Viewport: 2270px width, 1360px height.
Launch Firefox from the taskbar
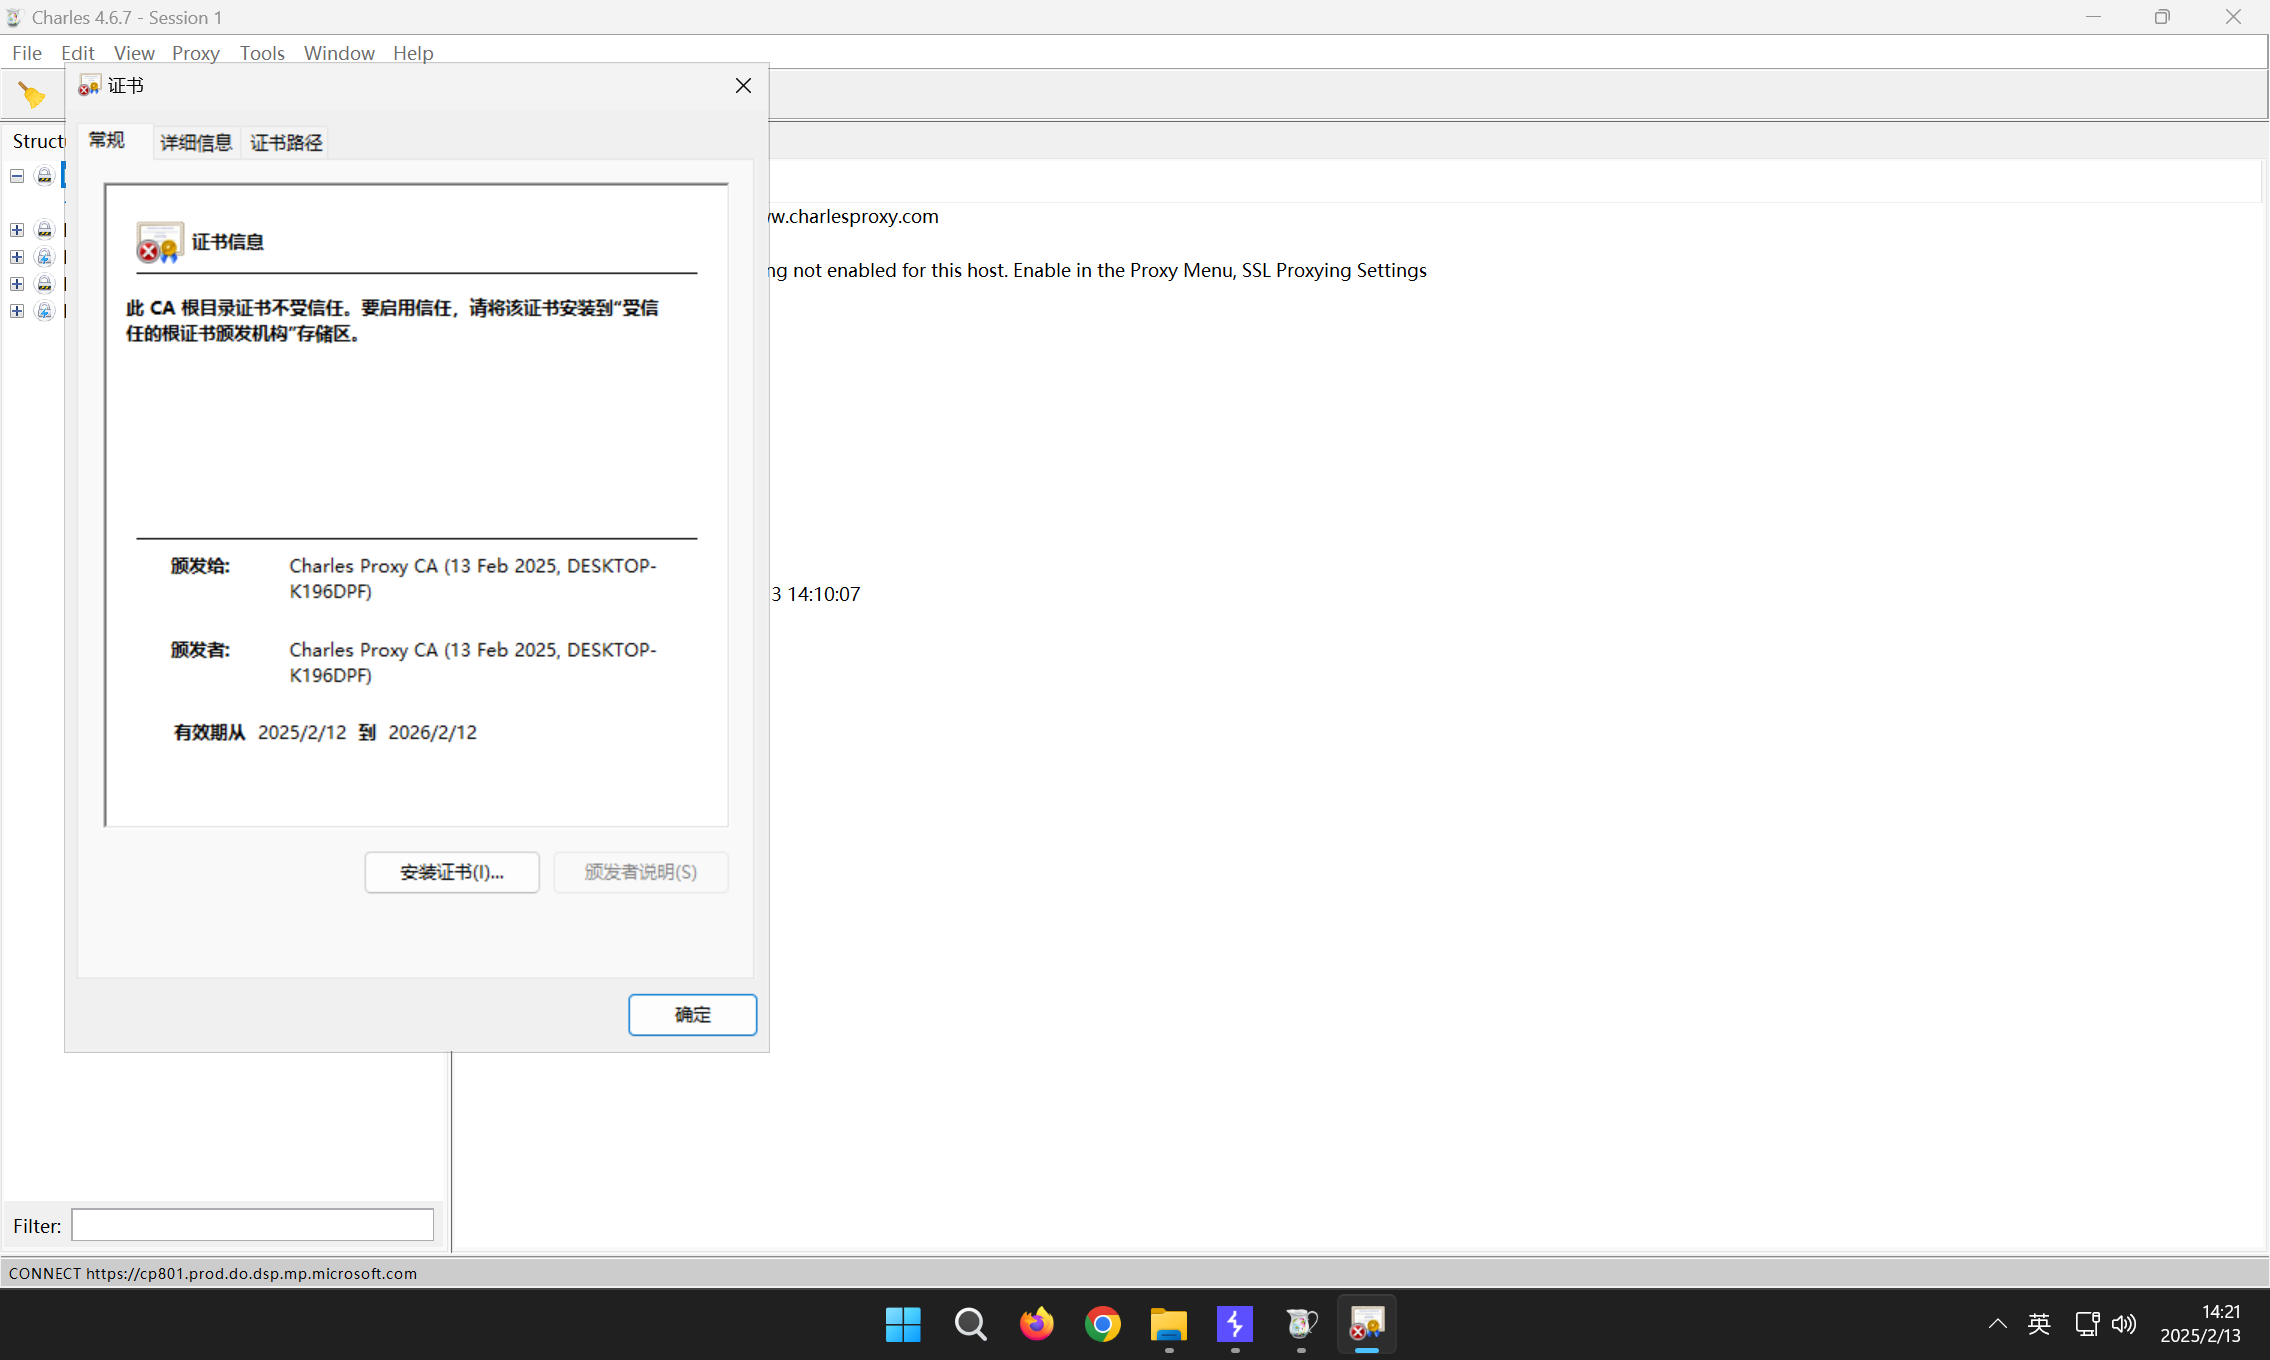point(1036,1324)
